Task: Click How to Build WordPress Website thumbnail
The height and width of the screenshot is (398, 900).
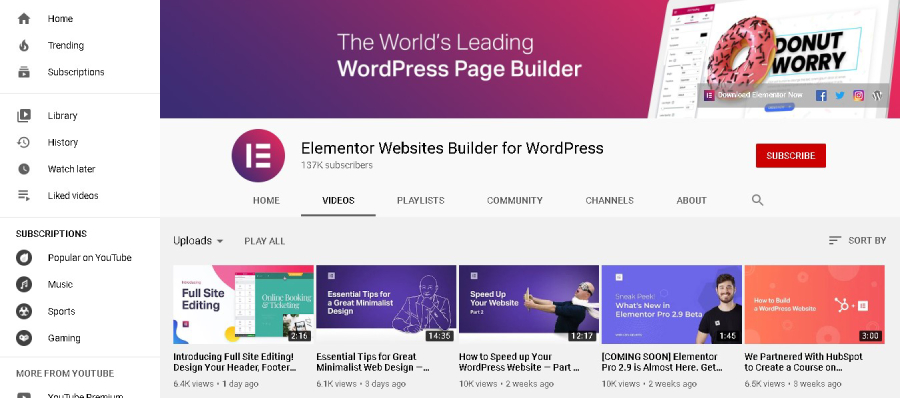Action: [814, 304]
